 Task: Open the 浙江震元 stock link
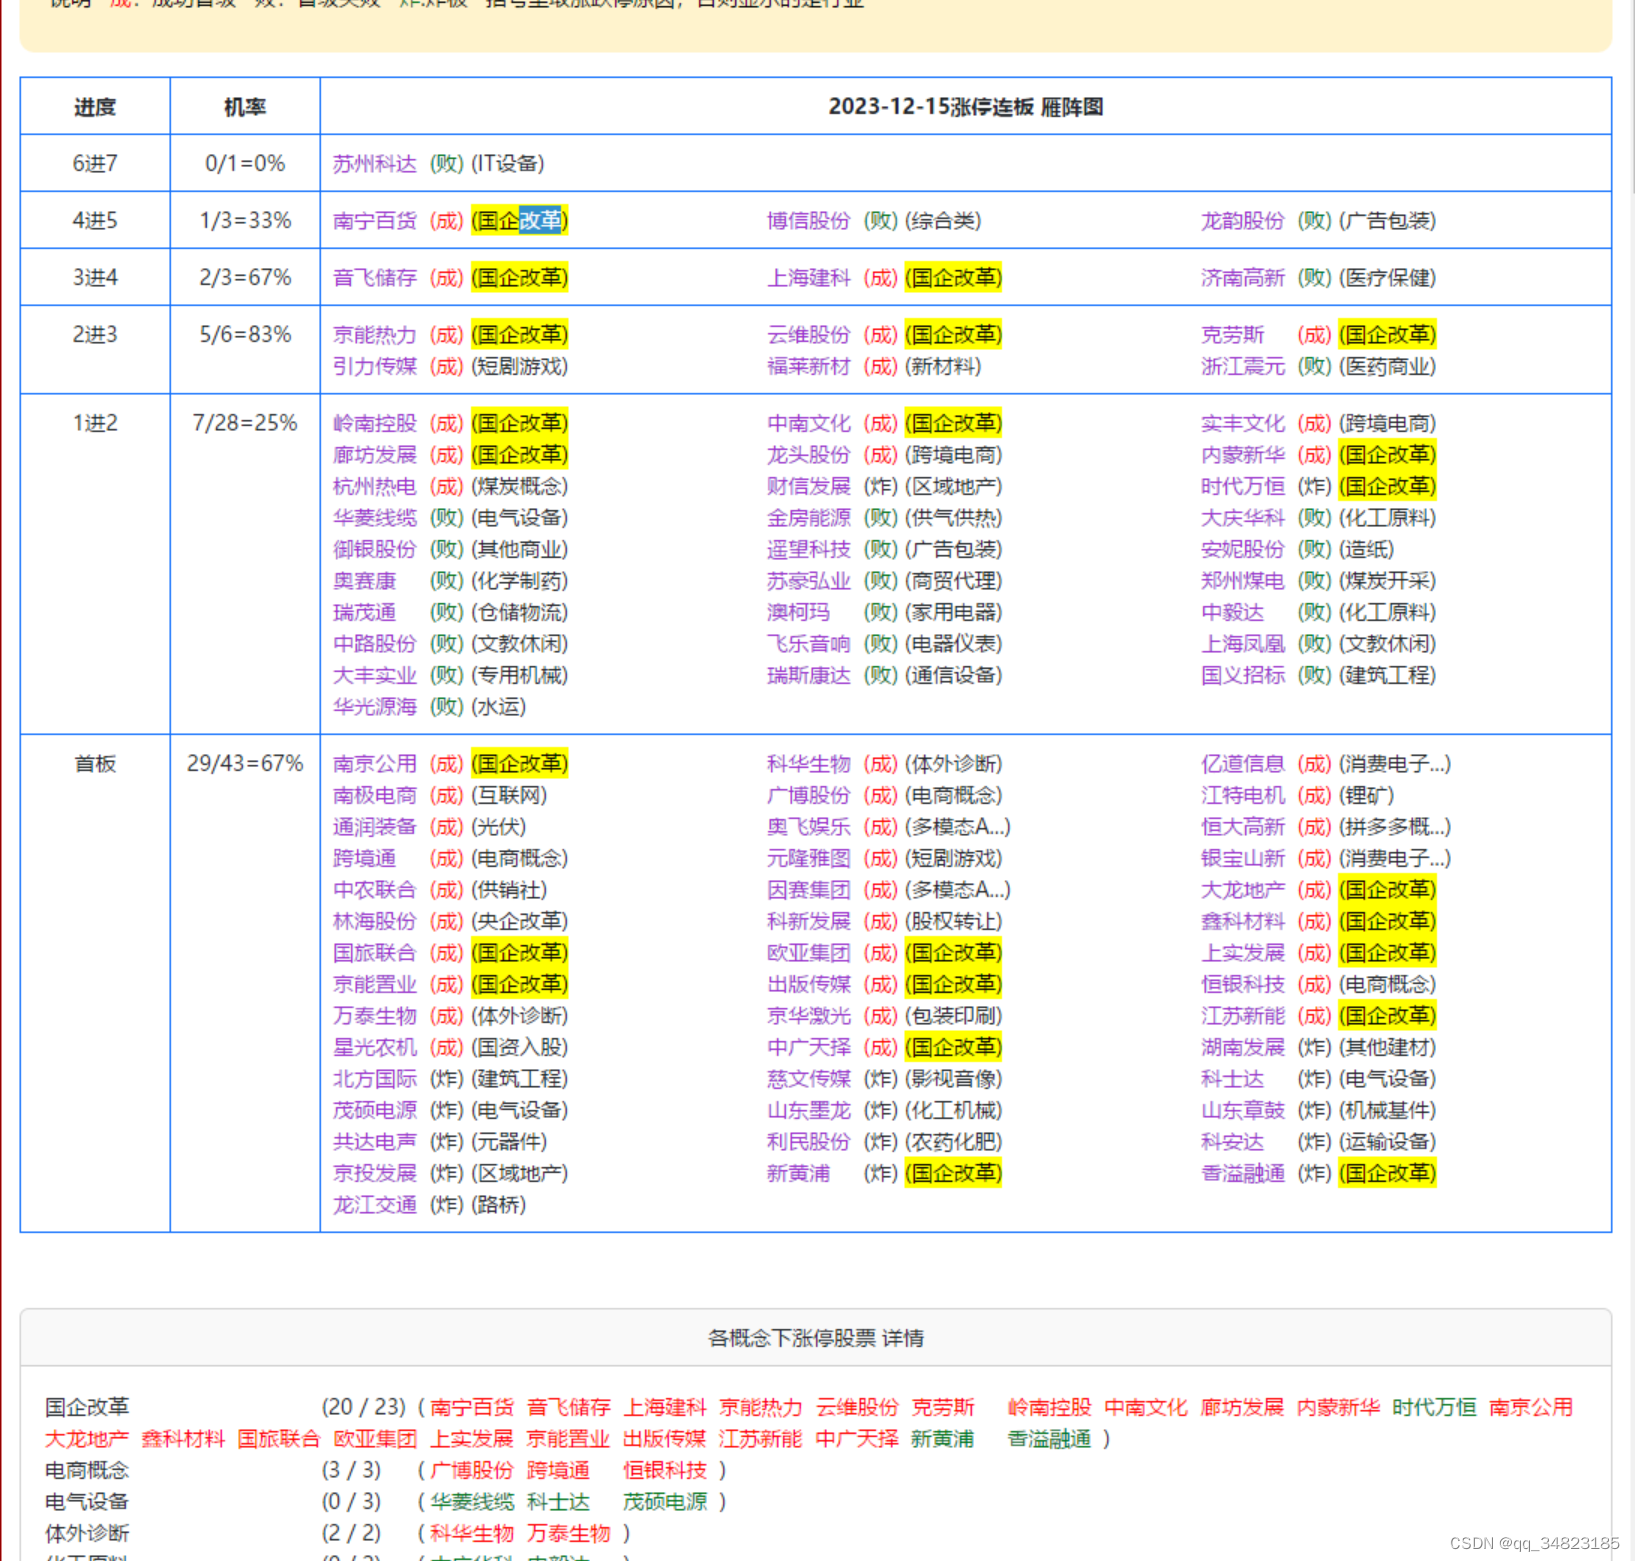click(1242, 366)
